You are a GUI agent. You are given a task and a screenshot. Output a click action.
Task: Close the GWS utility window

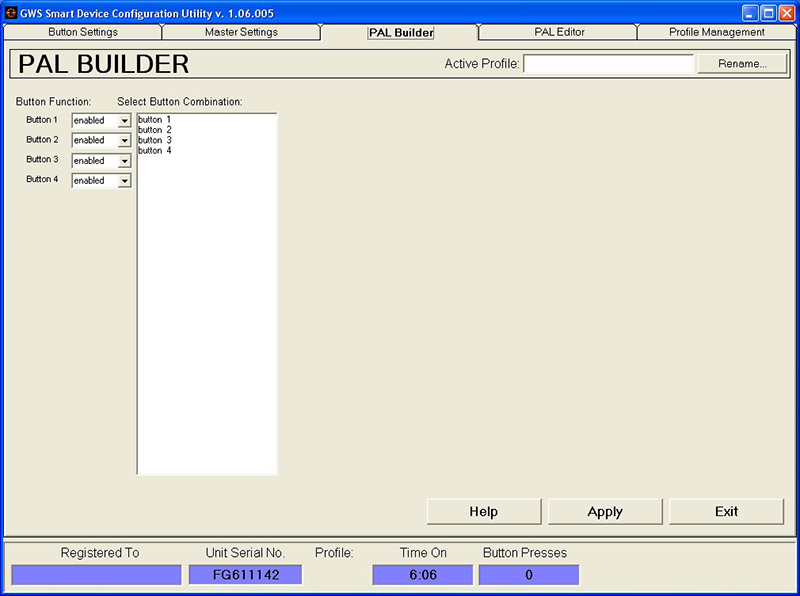click(x=787, y=13)
